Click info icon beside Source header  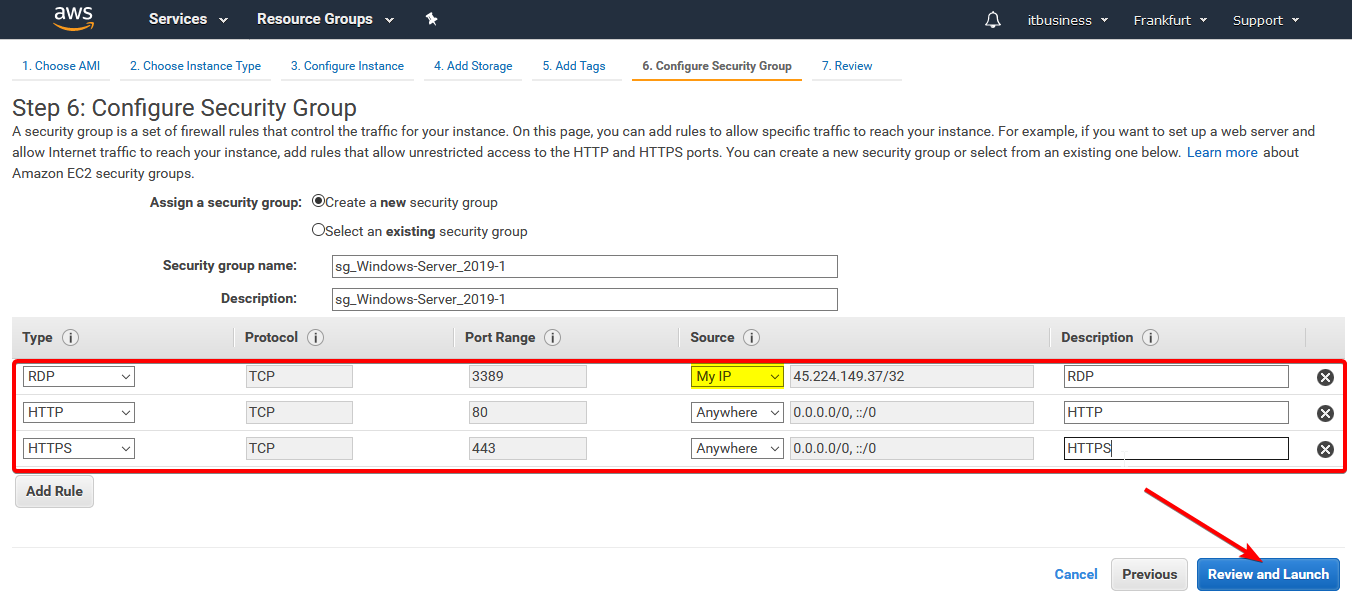[x=752, y=338]
